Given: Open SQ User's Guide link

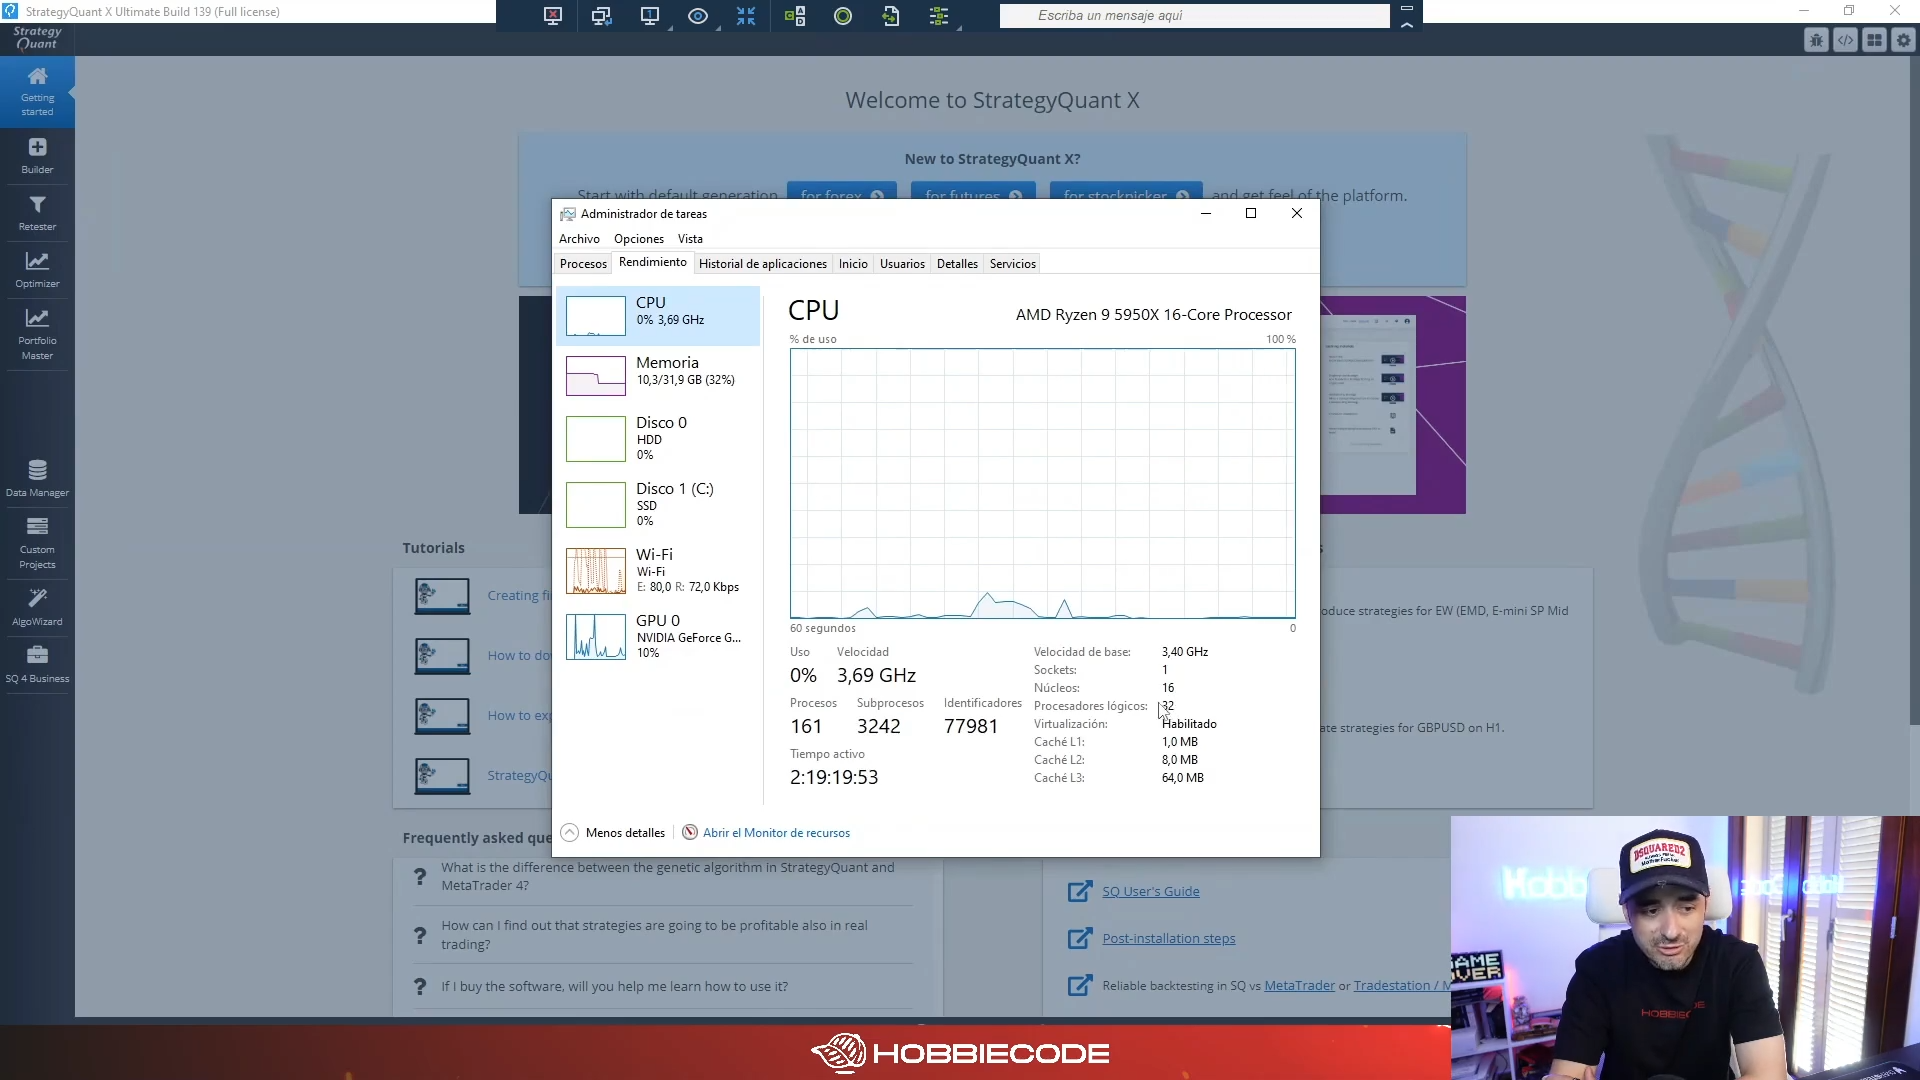Looking at the screenshot, I should [x=1151, y=892].
